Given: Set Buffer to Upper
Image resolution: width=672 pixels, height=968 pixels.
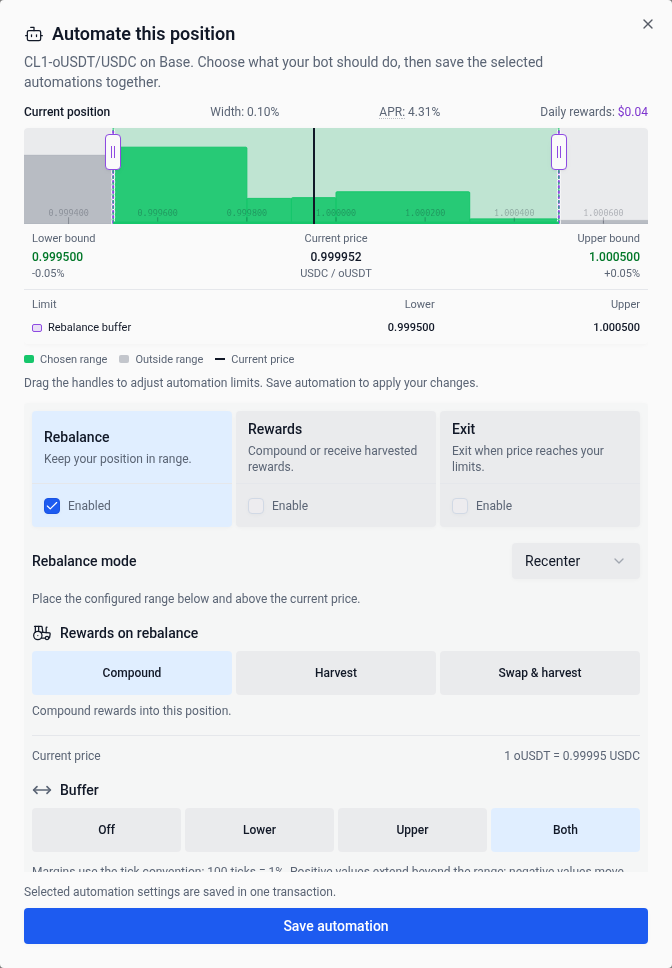Looking at the screenshot, I should pos(412,830).
